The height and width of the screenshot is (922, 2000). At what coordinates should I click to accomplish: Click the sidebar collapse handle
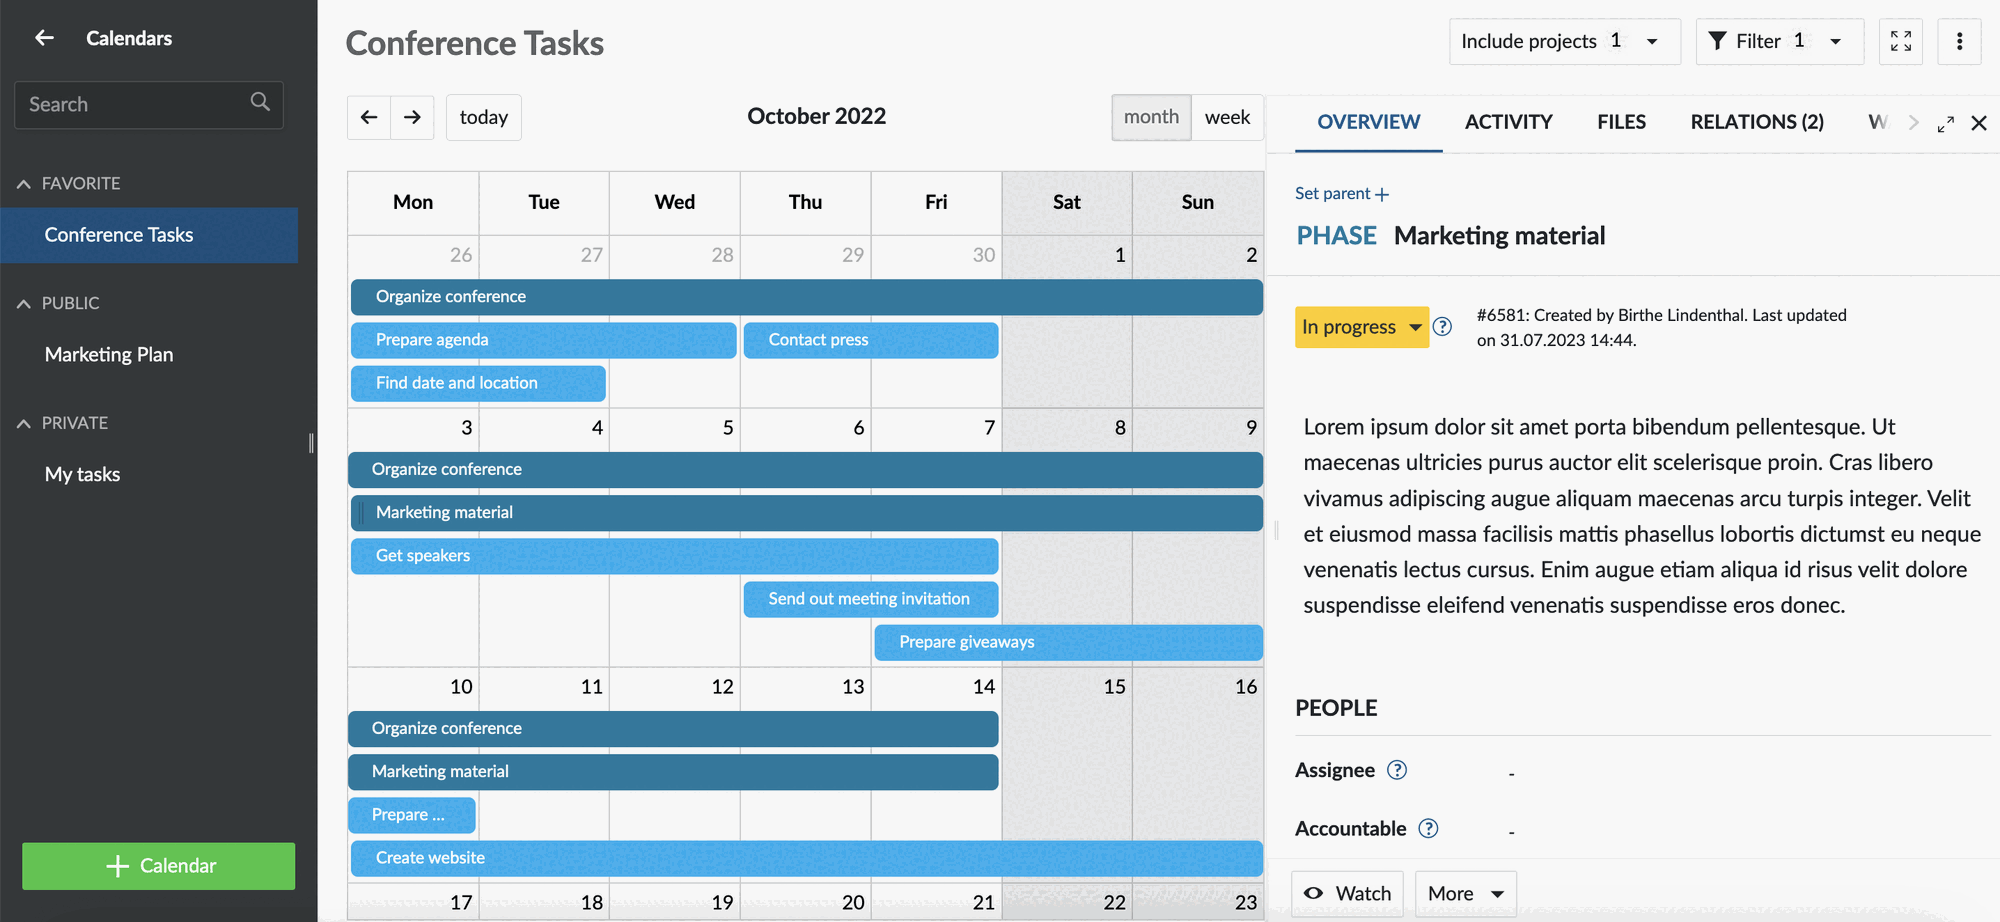point(311,443)
